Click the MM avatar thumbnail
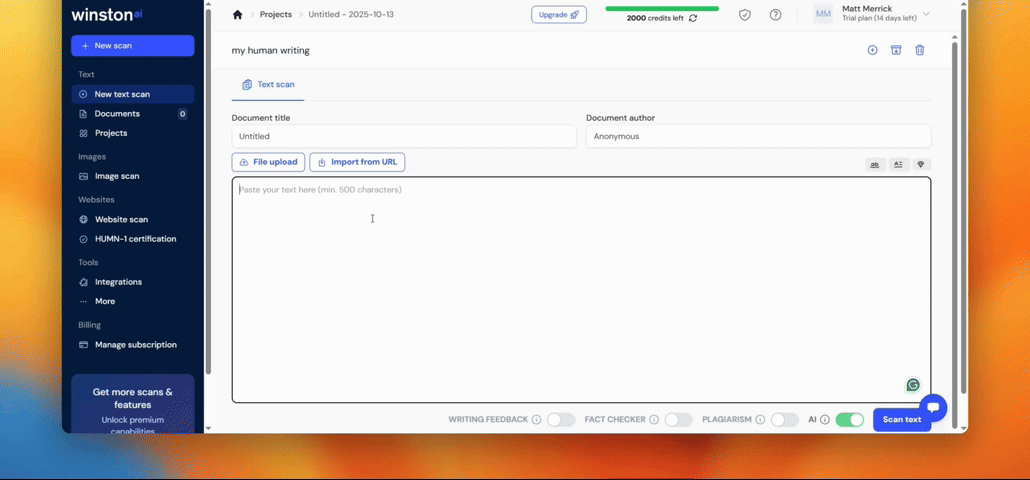The height and width of the screenshot is (480, 1030). (823, 14)
